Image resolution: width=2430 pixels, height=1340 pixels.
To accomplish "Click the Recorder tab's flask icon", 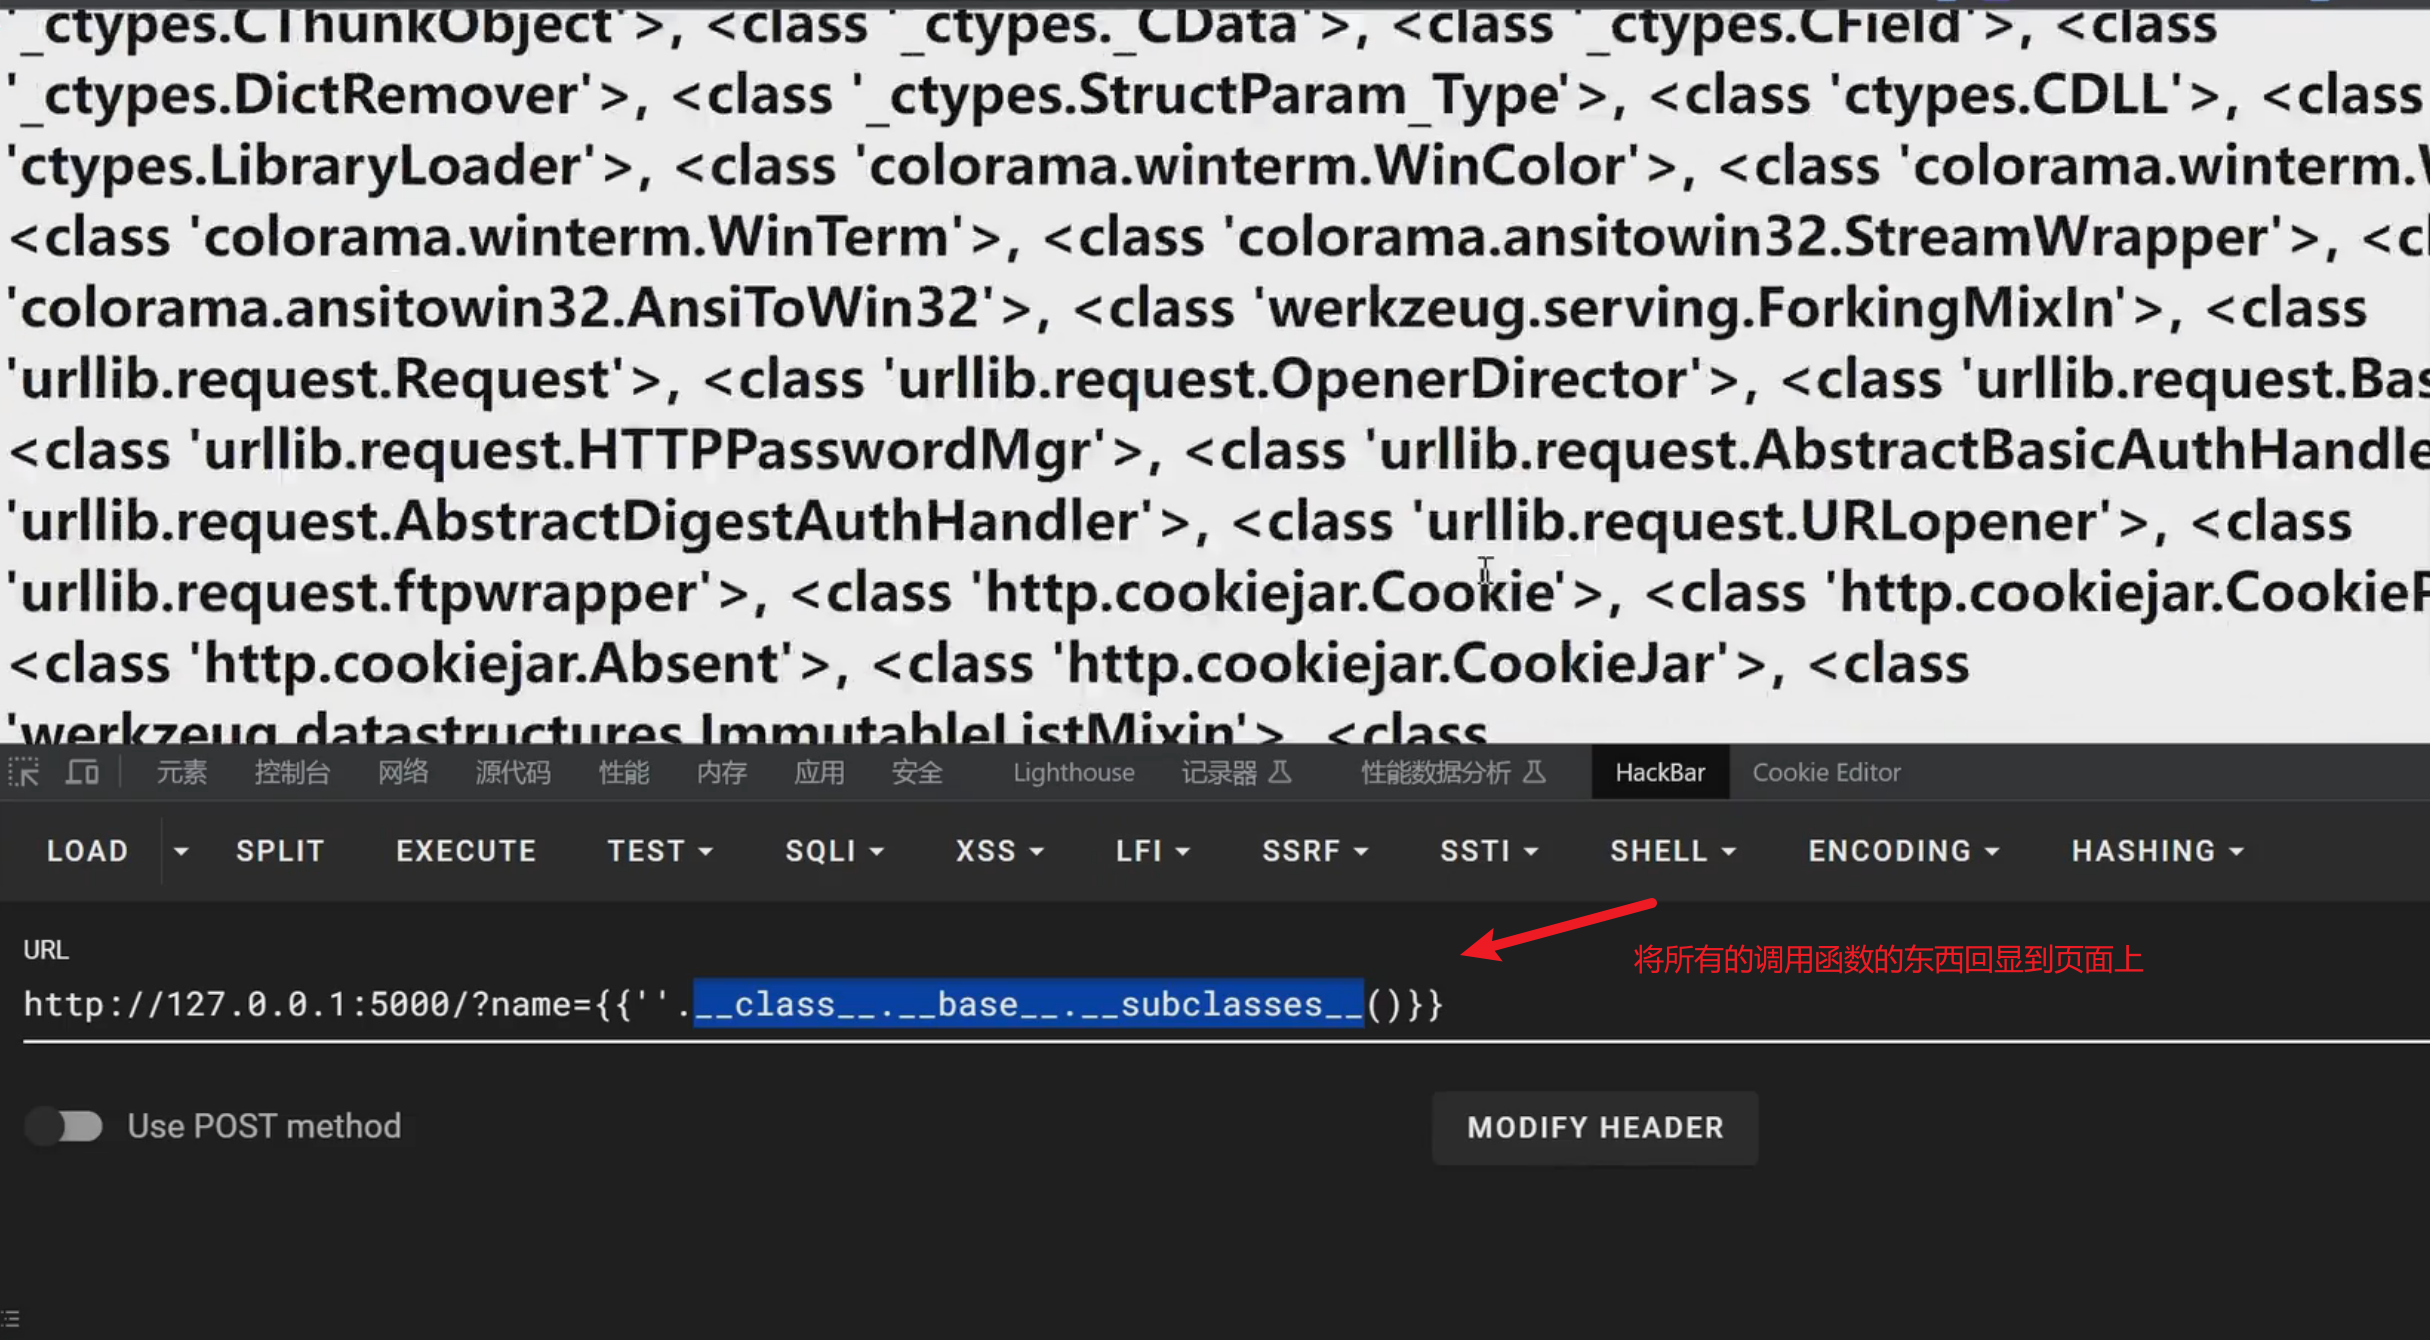I will tap(1281, 772).
